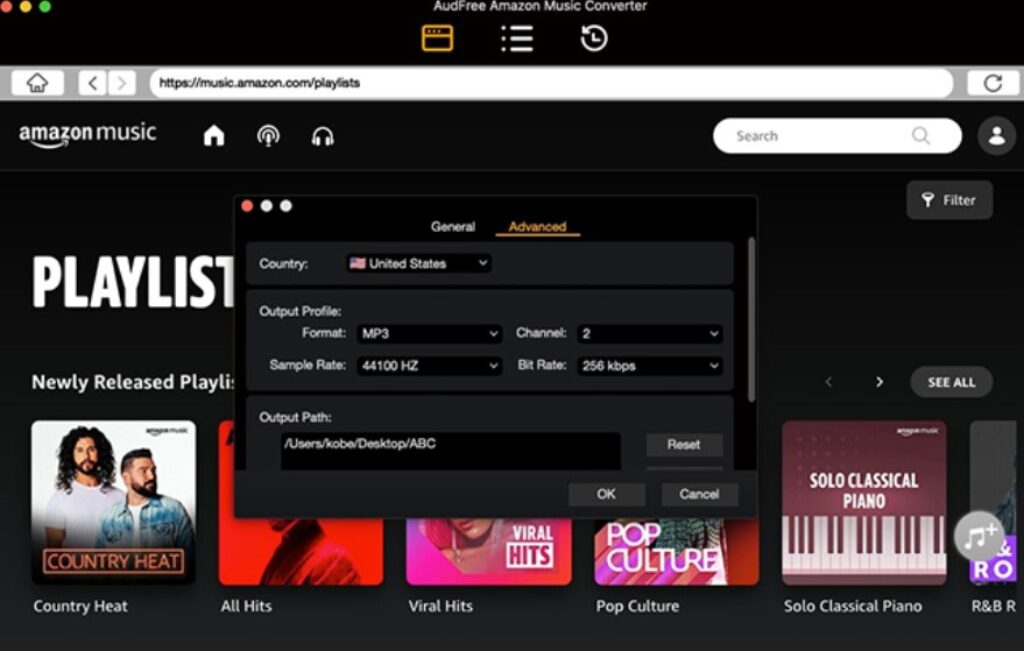Open the converted list icon in top toolbar

coord(517,37)
